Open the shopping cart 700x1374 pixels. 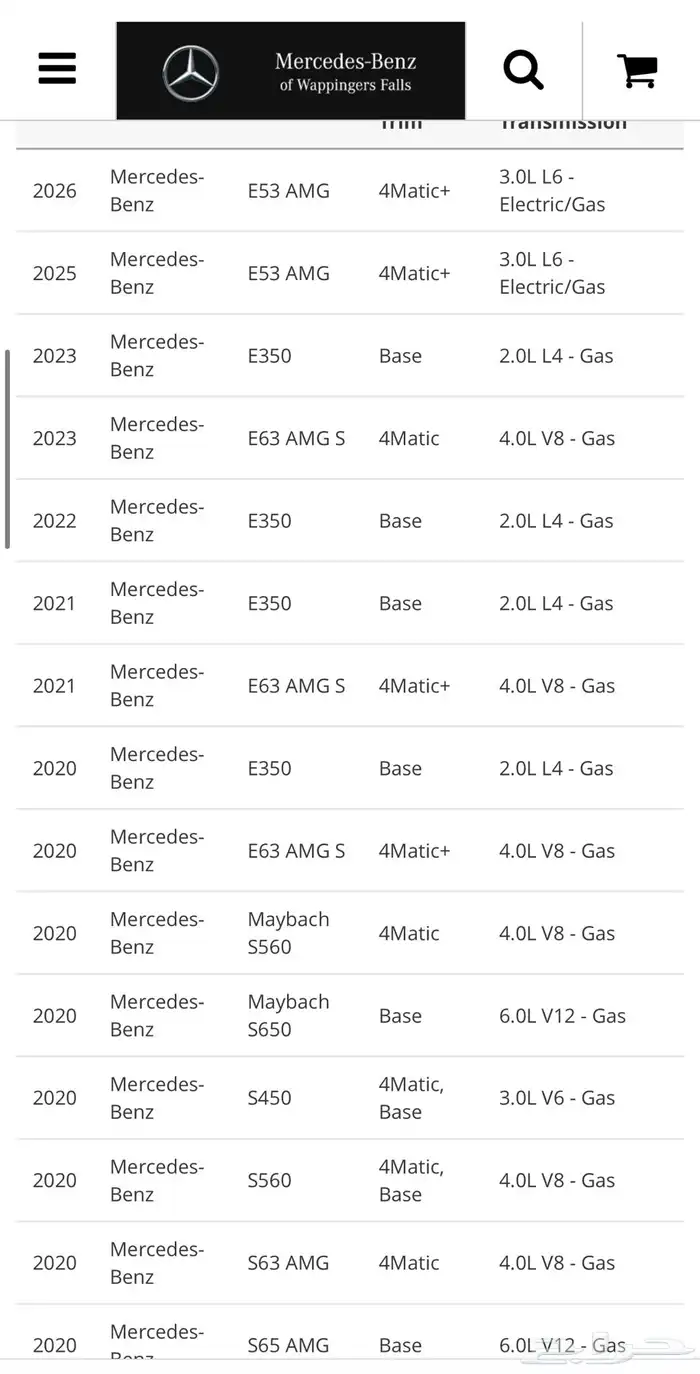(637, 70)
